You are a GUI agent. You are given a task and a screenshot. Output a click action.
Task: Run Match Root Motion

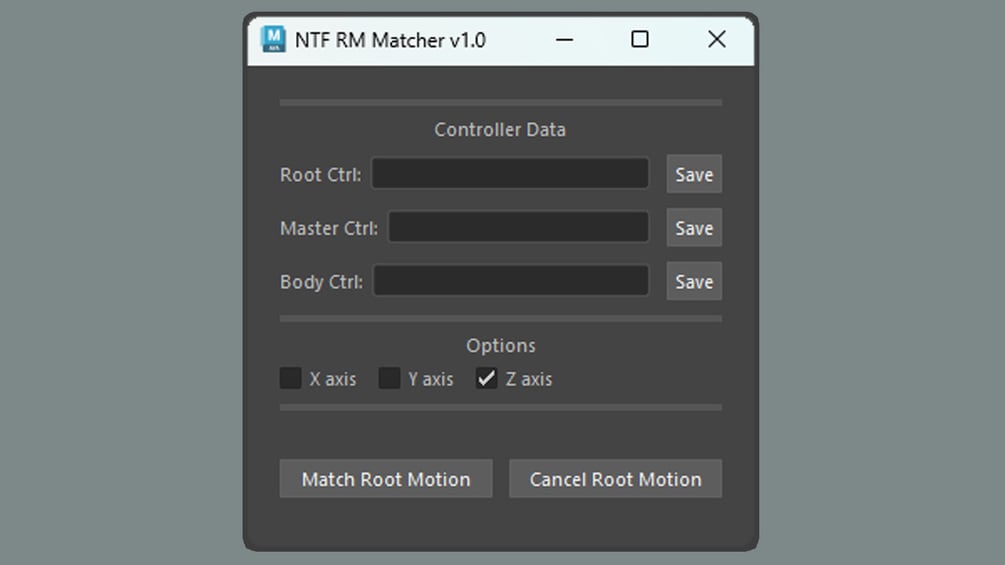click(386, 479)
